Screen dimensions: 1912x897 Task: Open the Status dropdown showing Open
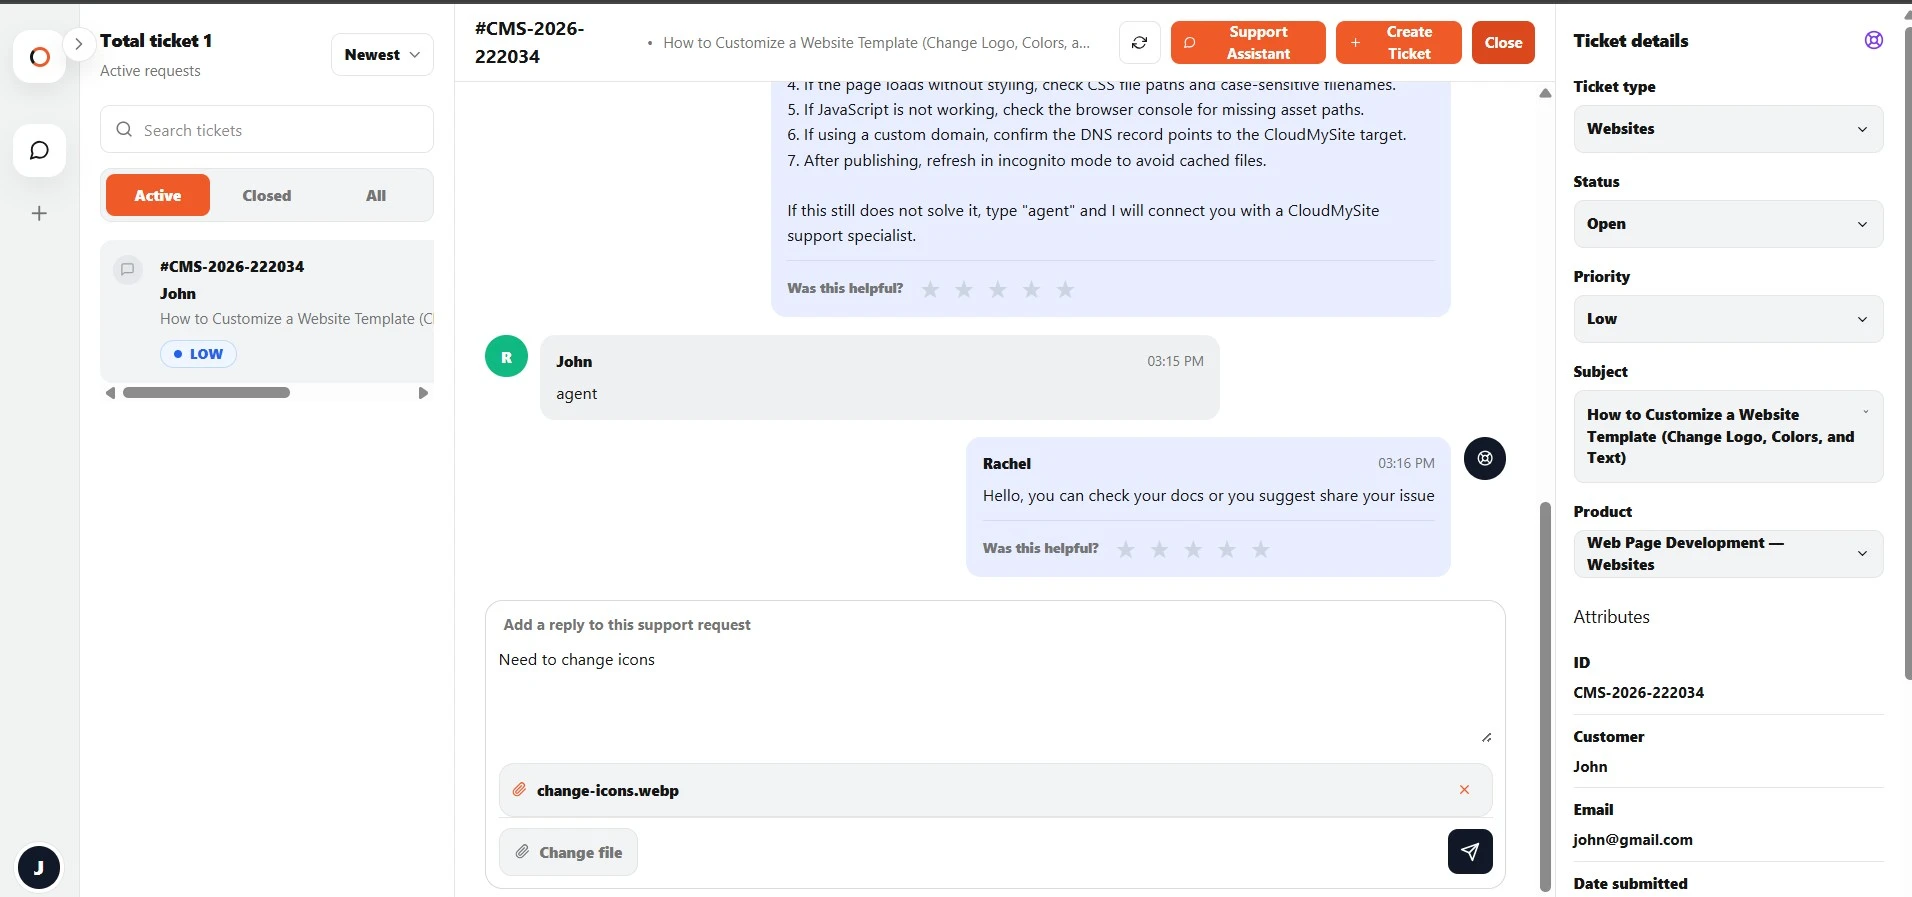coord(1728,224)
